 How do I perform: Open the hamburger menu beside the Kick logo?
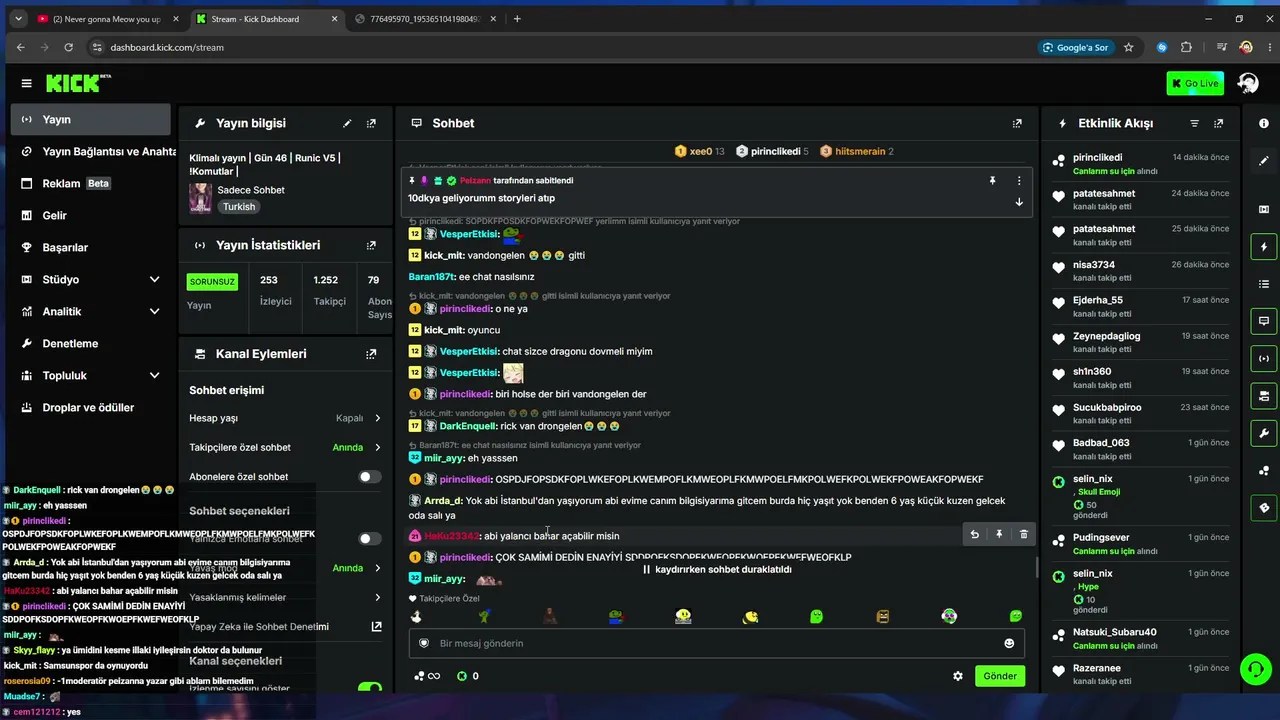coord(26,83)
